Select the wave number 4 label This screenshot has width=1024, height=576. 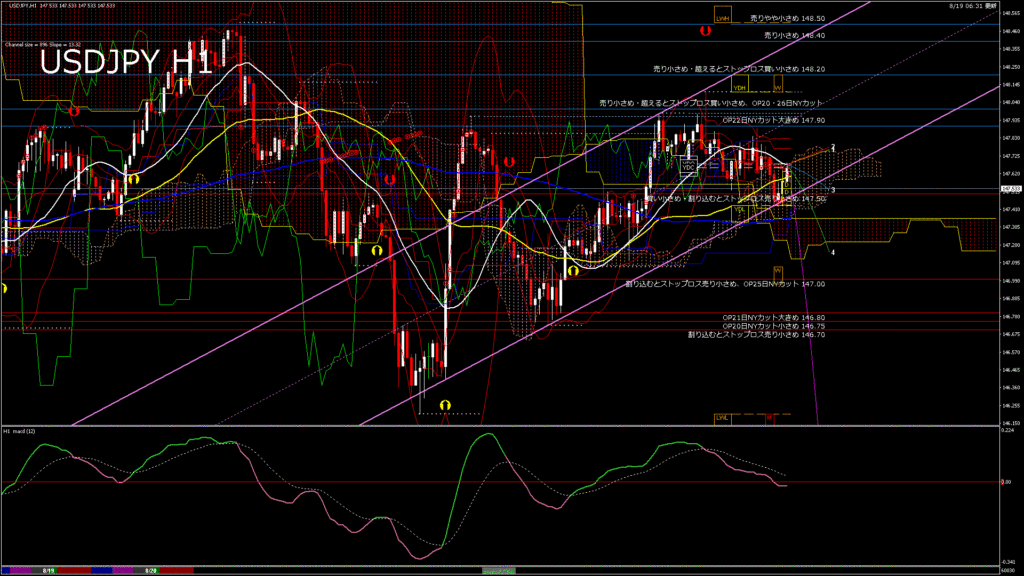834,252
